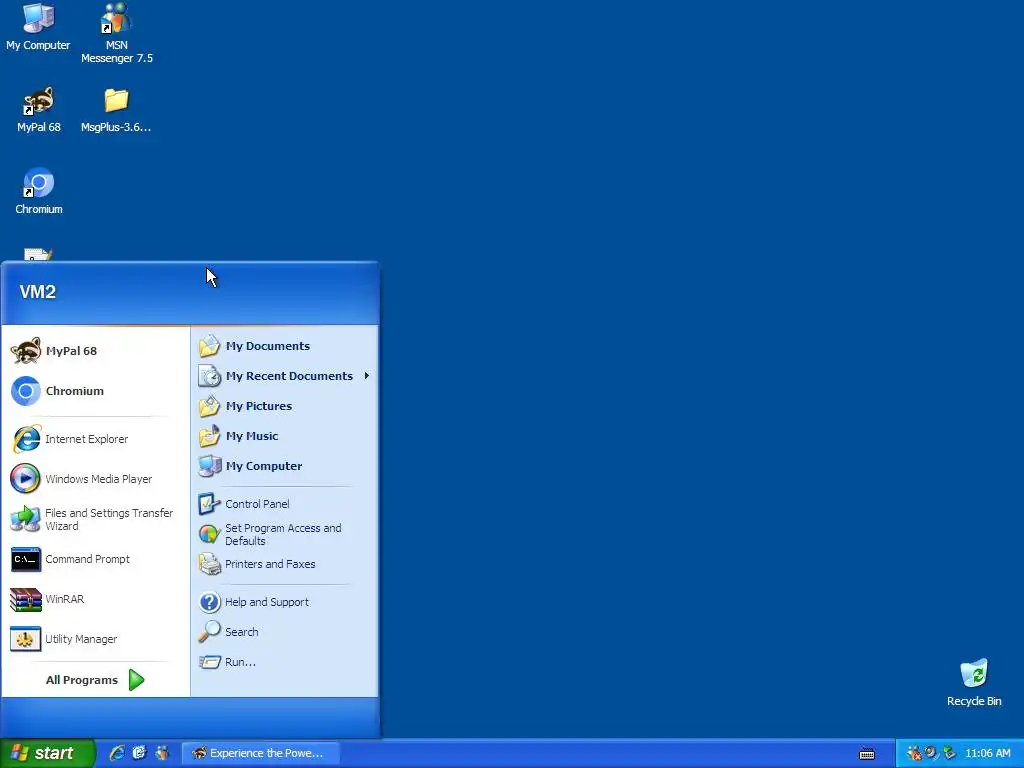This screenshot has height=768, width=1024.
Task: Expand the My Recent Documents submenu
Action: (x=285, y=376)
